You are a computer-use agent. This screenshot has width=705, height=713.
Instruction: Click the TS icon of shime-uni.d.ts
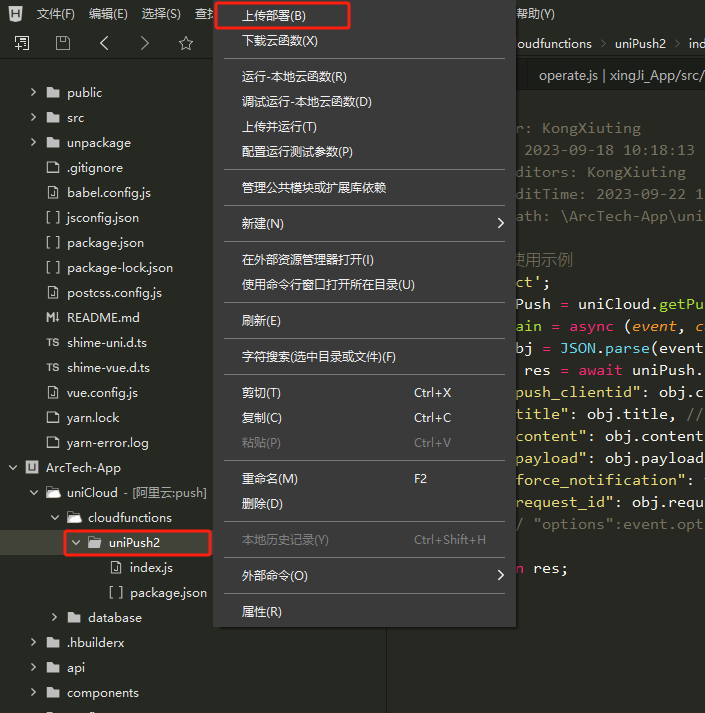pyautogui.click(x=53, y=342)
